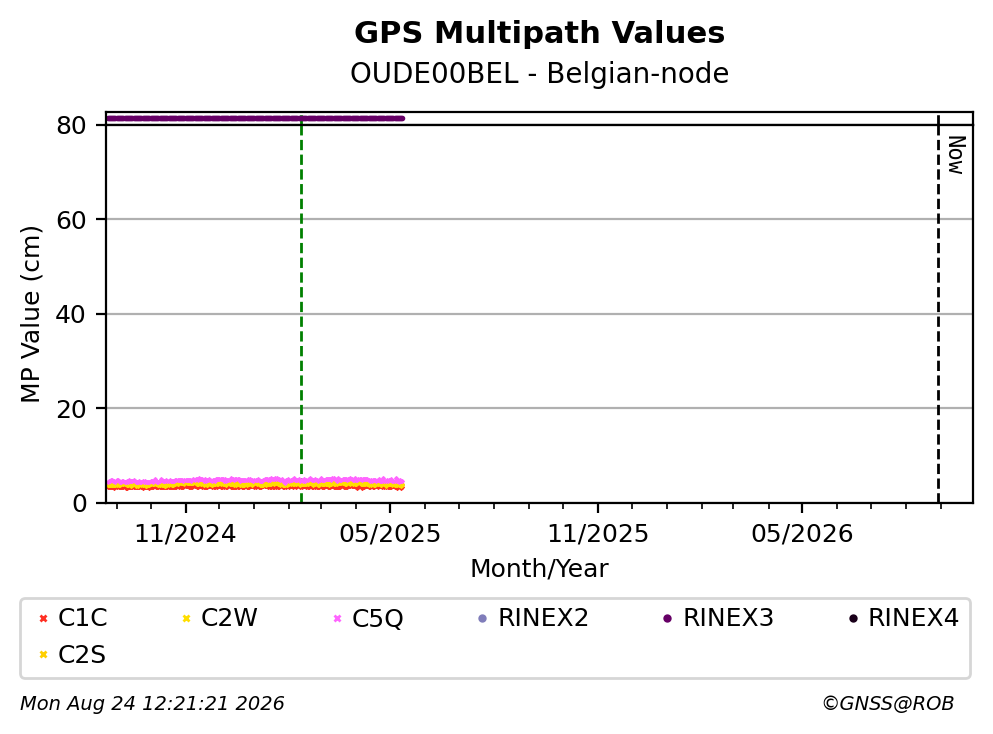Click the purple RINEX3 data line

pyautogui.click(x=255, y=118)
